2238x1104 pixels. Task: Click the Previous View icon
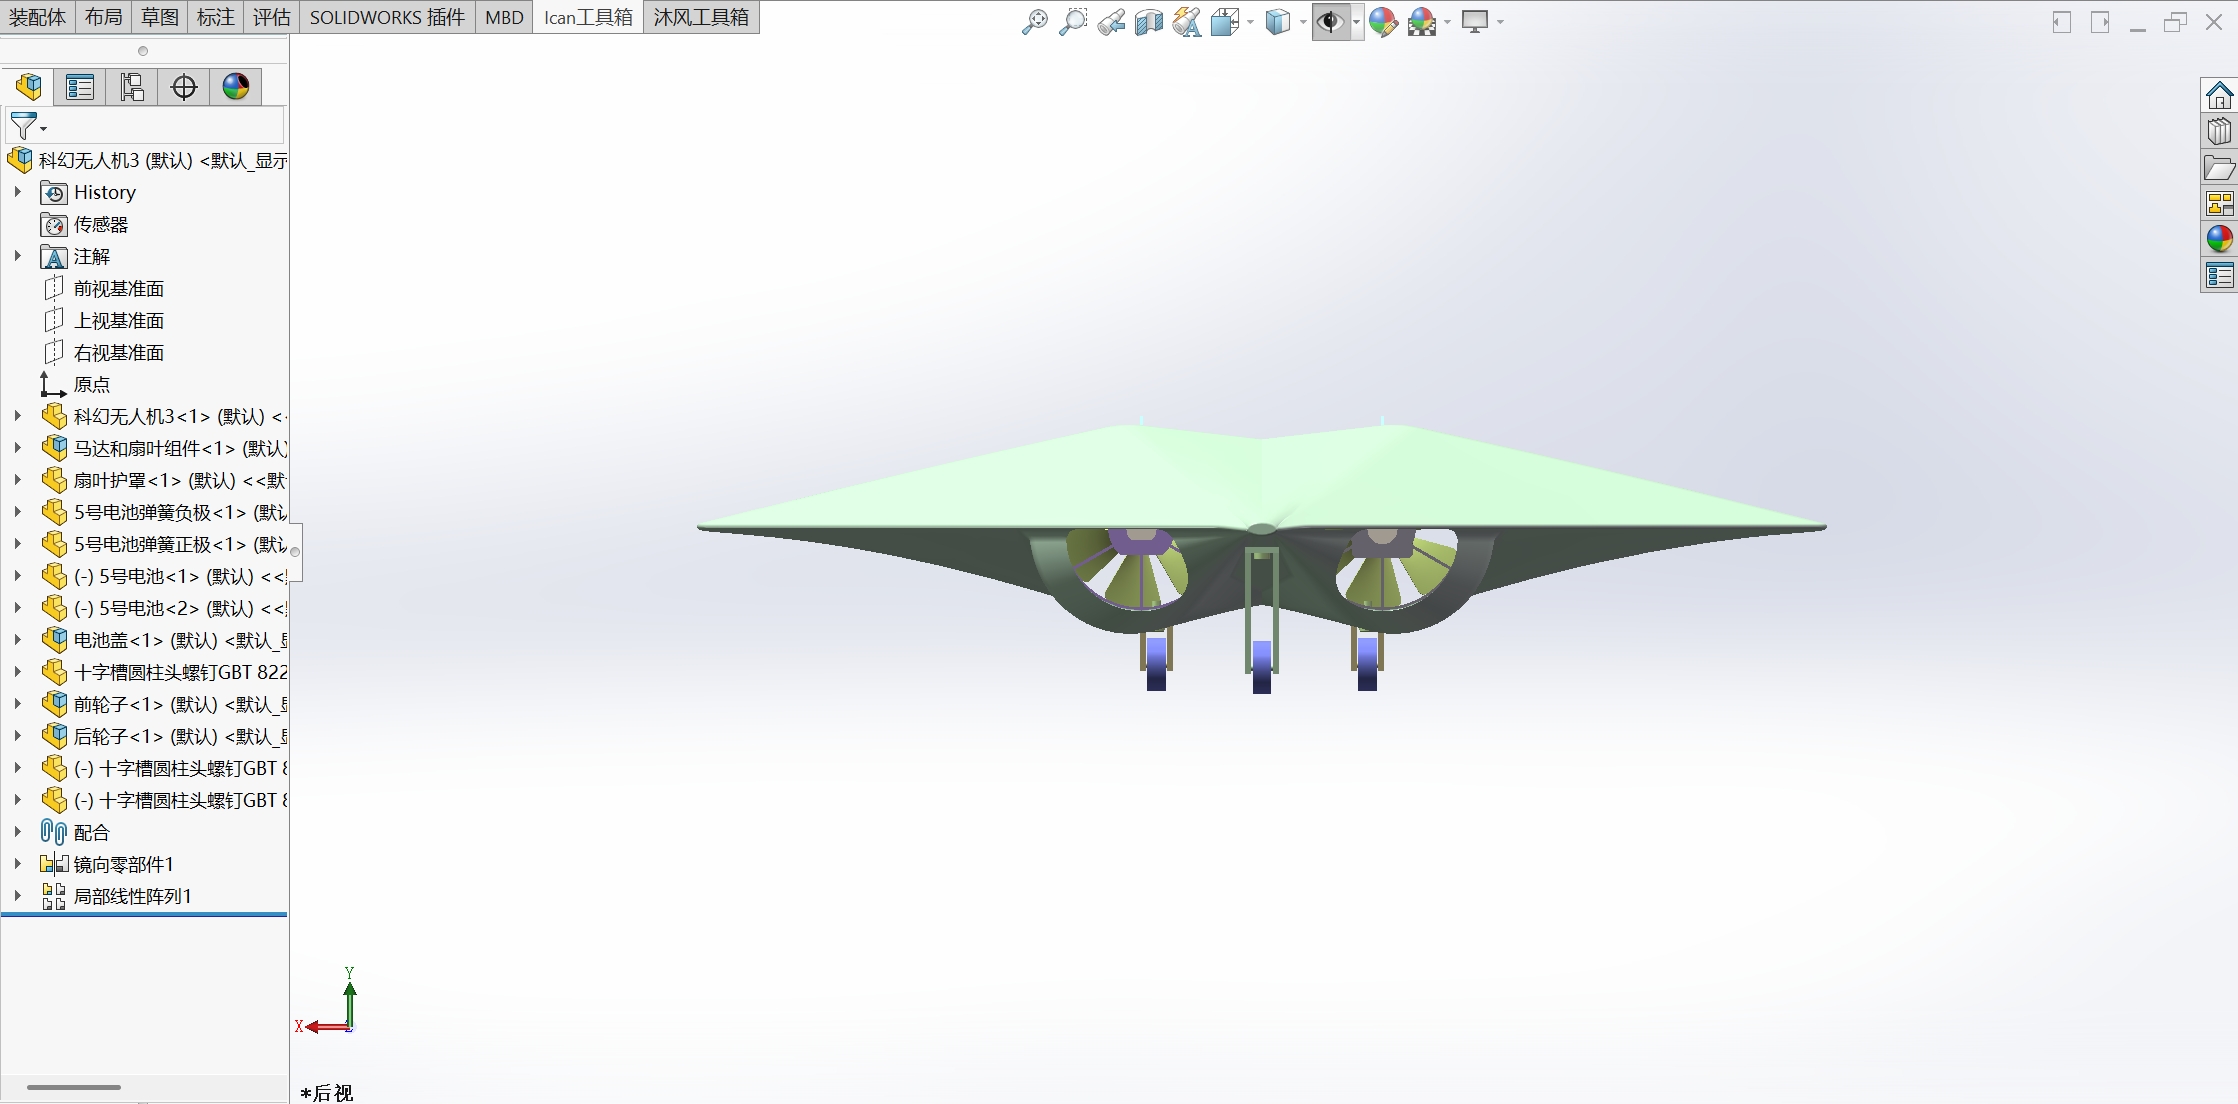coord(1110,21)
